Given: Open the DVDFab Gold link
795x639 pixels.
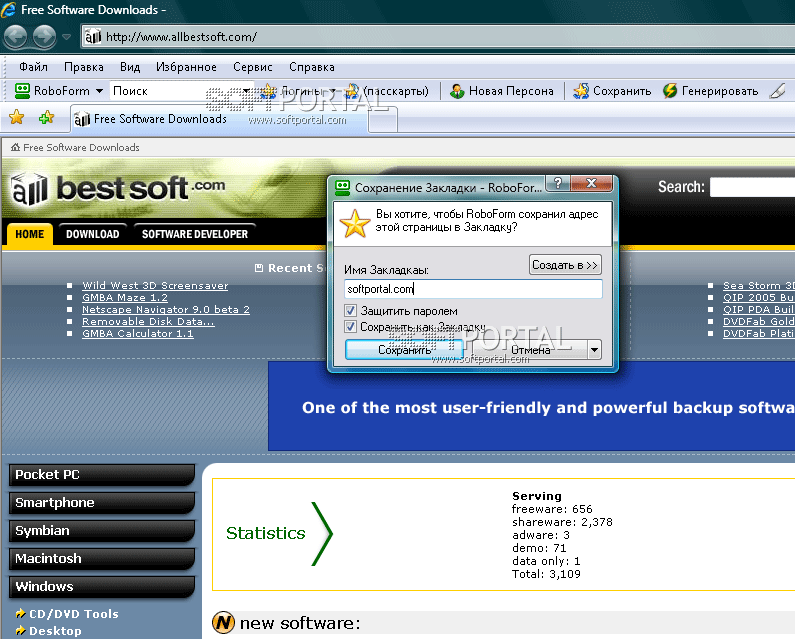Looking at the screenshot, I should 758,322.
